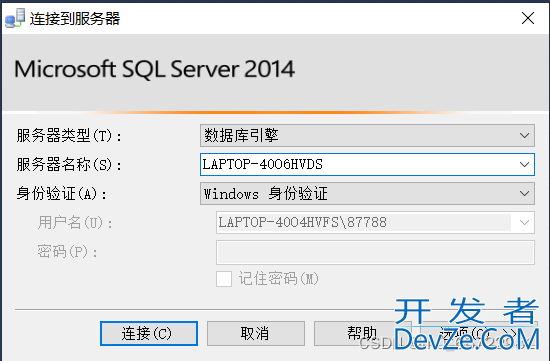
Task: Click the 身份验证(A) label
Action: [62, 194]
